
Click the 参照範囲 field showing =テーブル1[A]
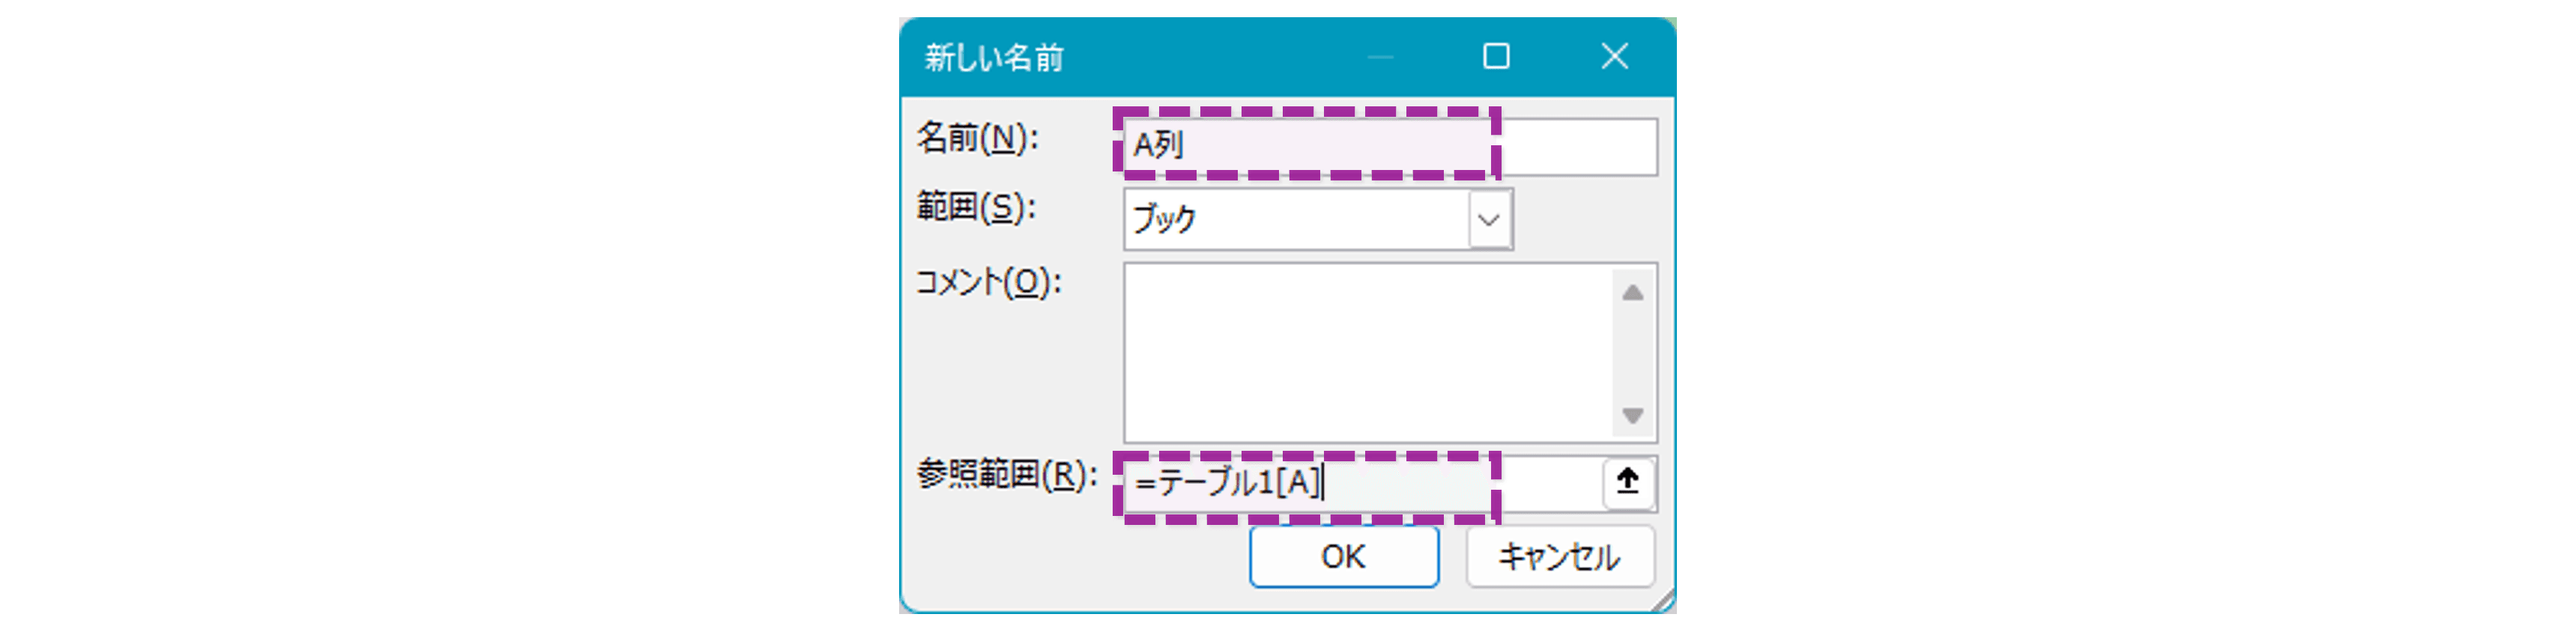pos(1300,484)
